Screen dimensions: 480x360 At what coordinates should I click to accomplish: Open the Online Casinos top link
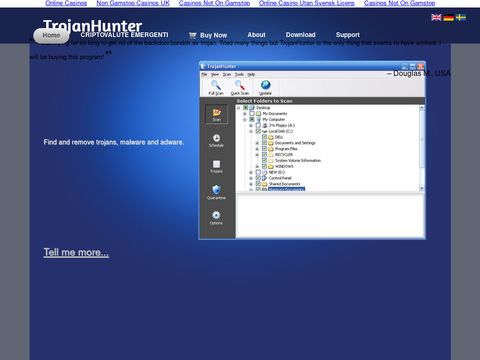[66, 3]
